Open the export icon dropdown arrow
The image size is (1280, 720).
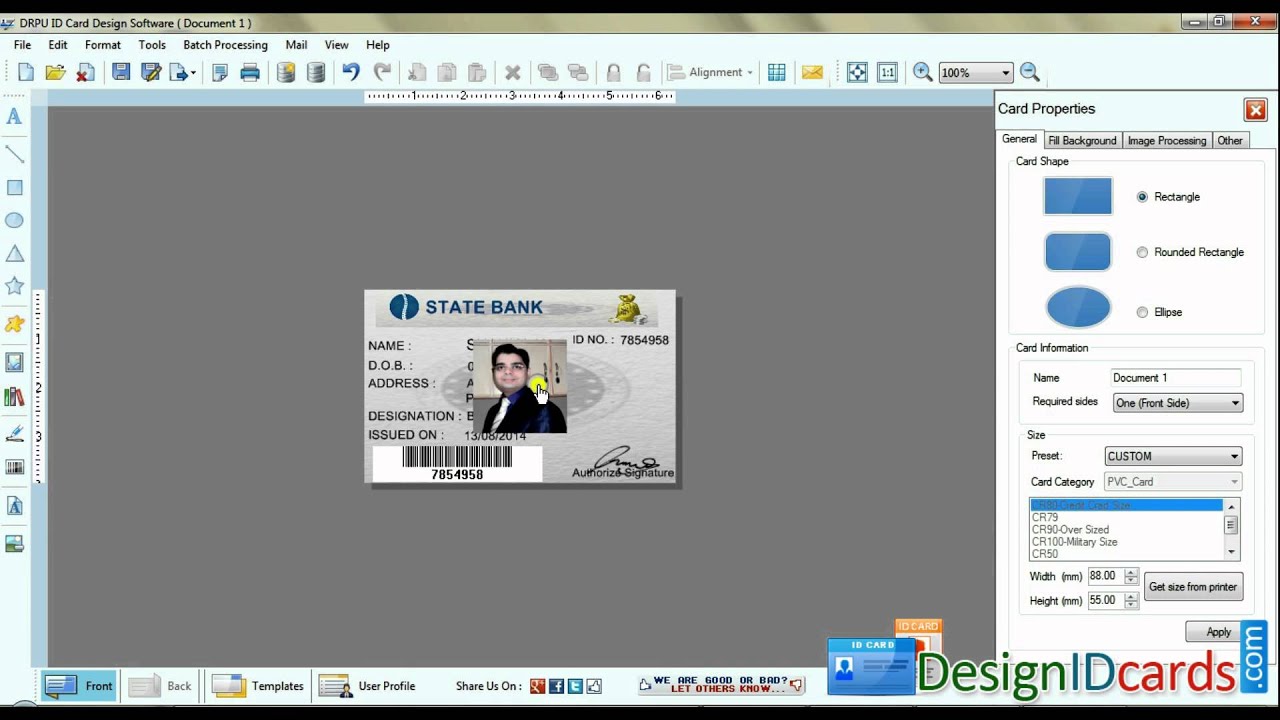coord(193,73)
